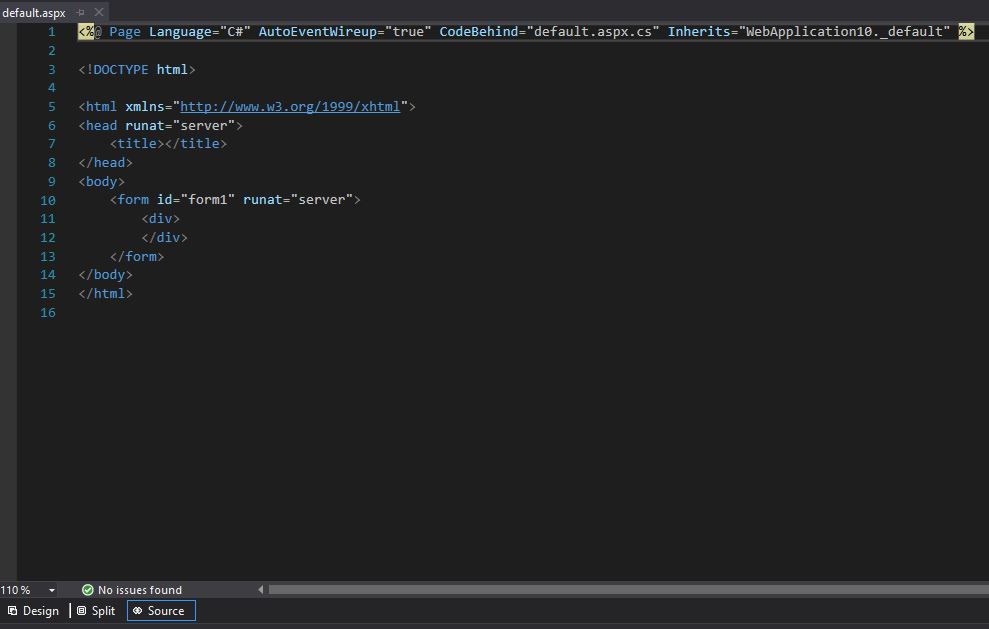Select the Source view button
The width and height of the screenshot is (989, 629).
click(160, 611)
